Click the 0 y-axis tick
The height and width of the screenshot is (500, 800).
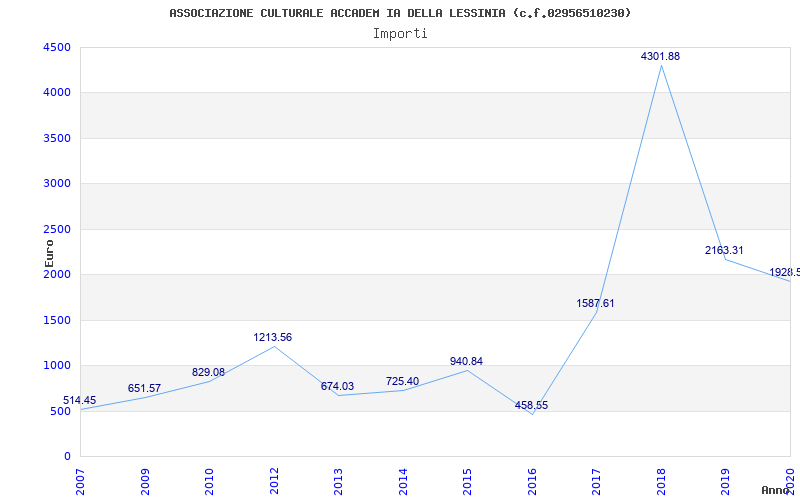pyautogui.click(x=67, y=457)
